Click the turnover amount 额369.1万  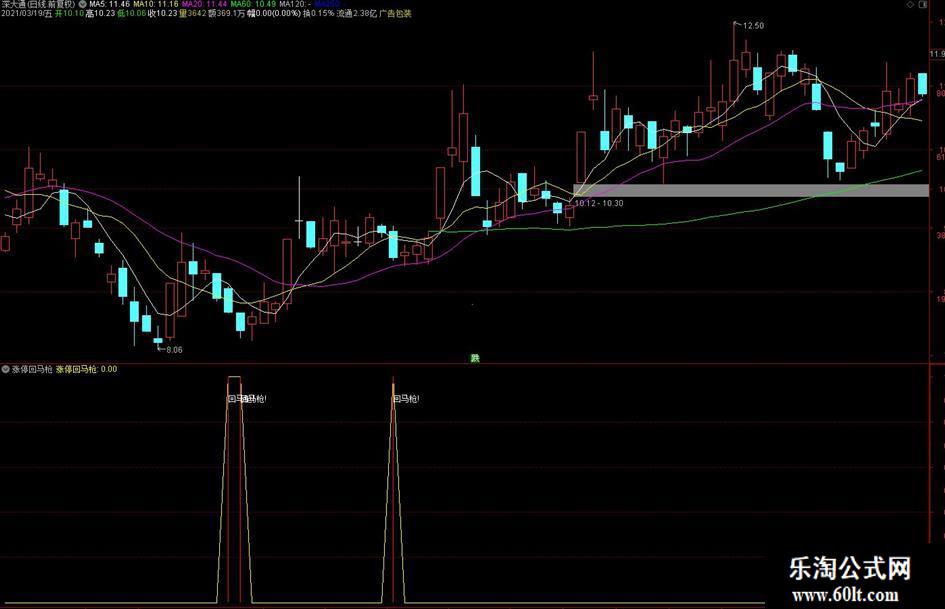pyautogui.click(x=227, y=13)
